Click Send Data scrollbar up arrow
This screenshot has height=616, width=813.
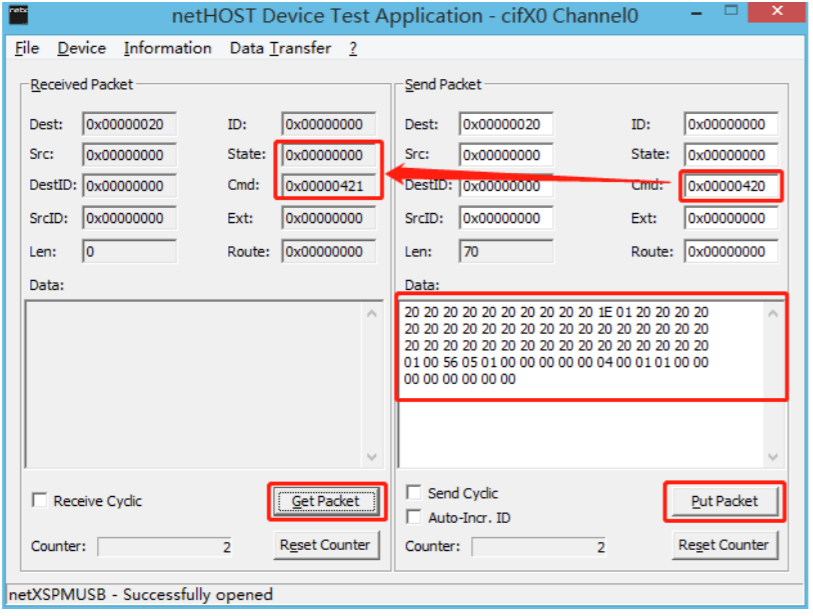coord(773,314)
